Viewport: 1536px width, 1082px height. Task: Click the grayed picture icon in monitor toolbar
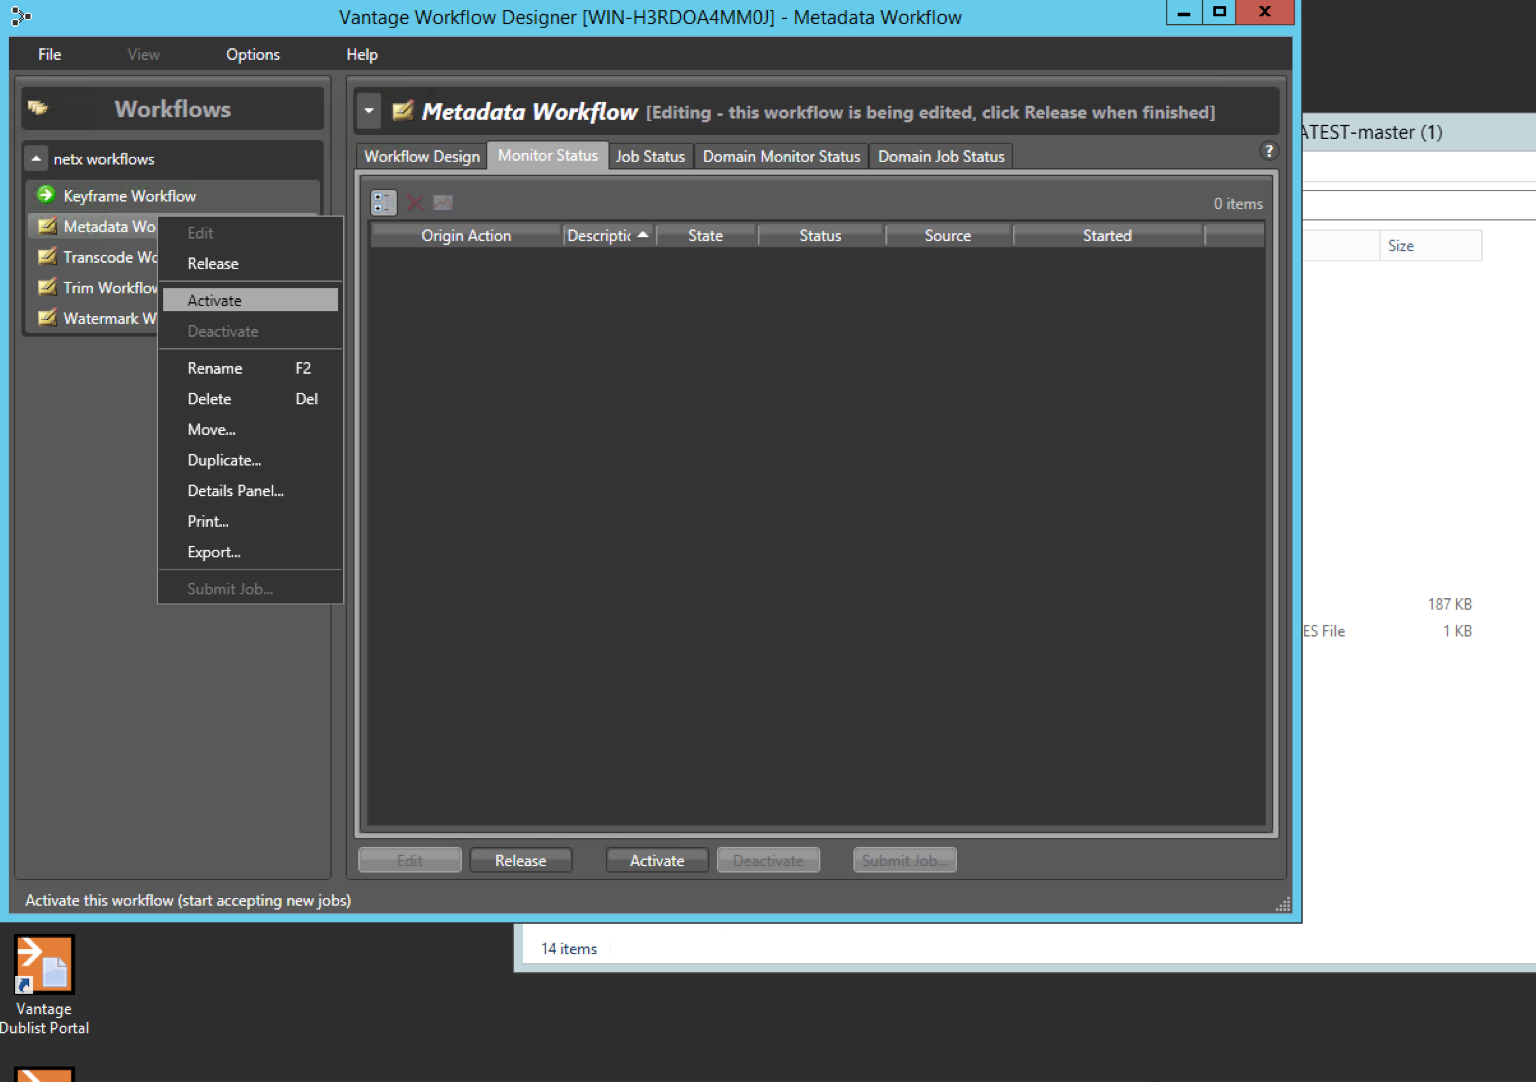point(443,203)
